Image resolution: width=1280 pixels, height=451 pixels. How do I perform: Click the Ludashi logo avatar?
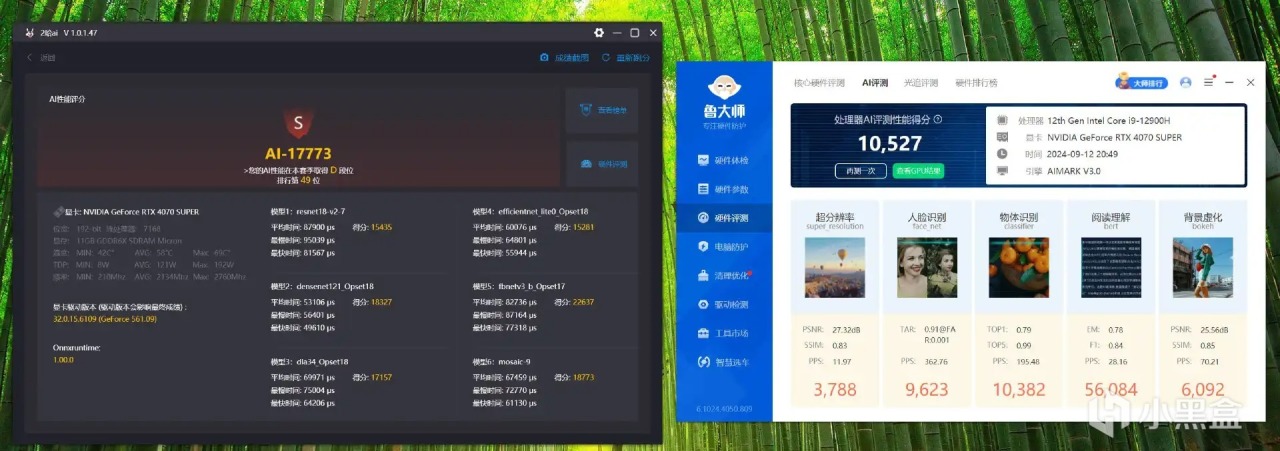click(723, 87)
